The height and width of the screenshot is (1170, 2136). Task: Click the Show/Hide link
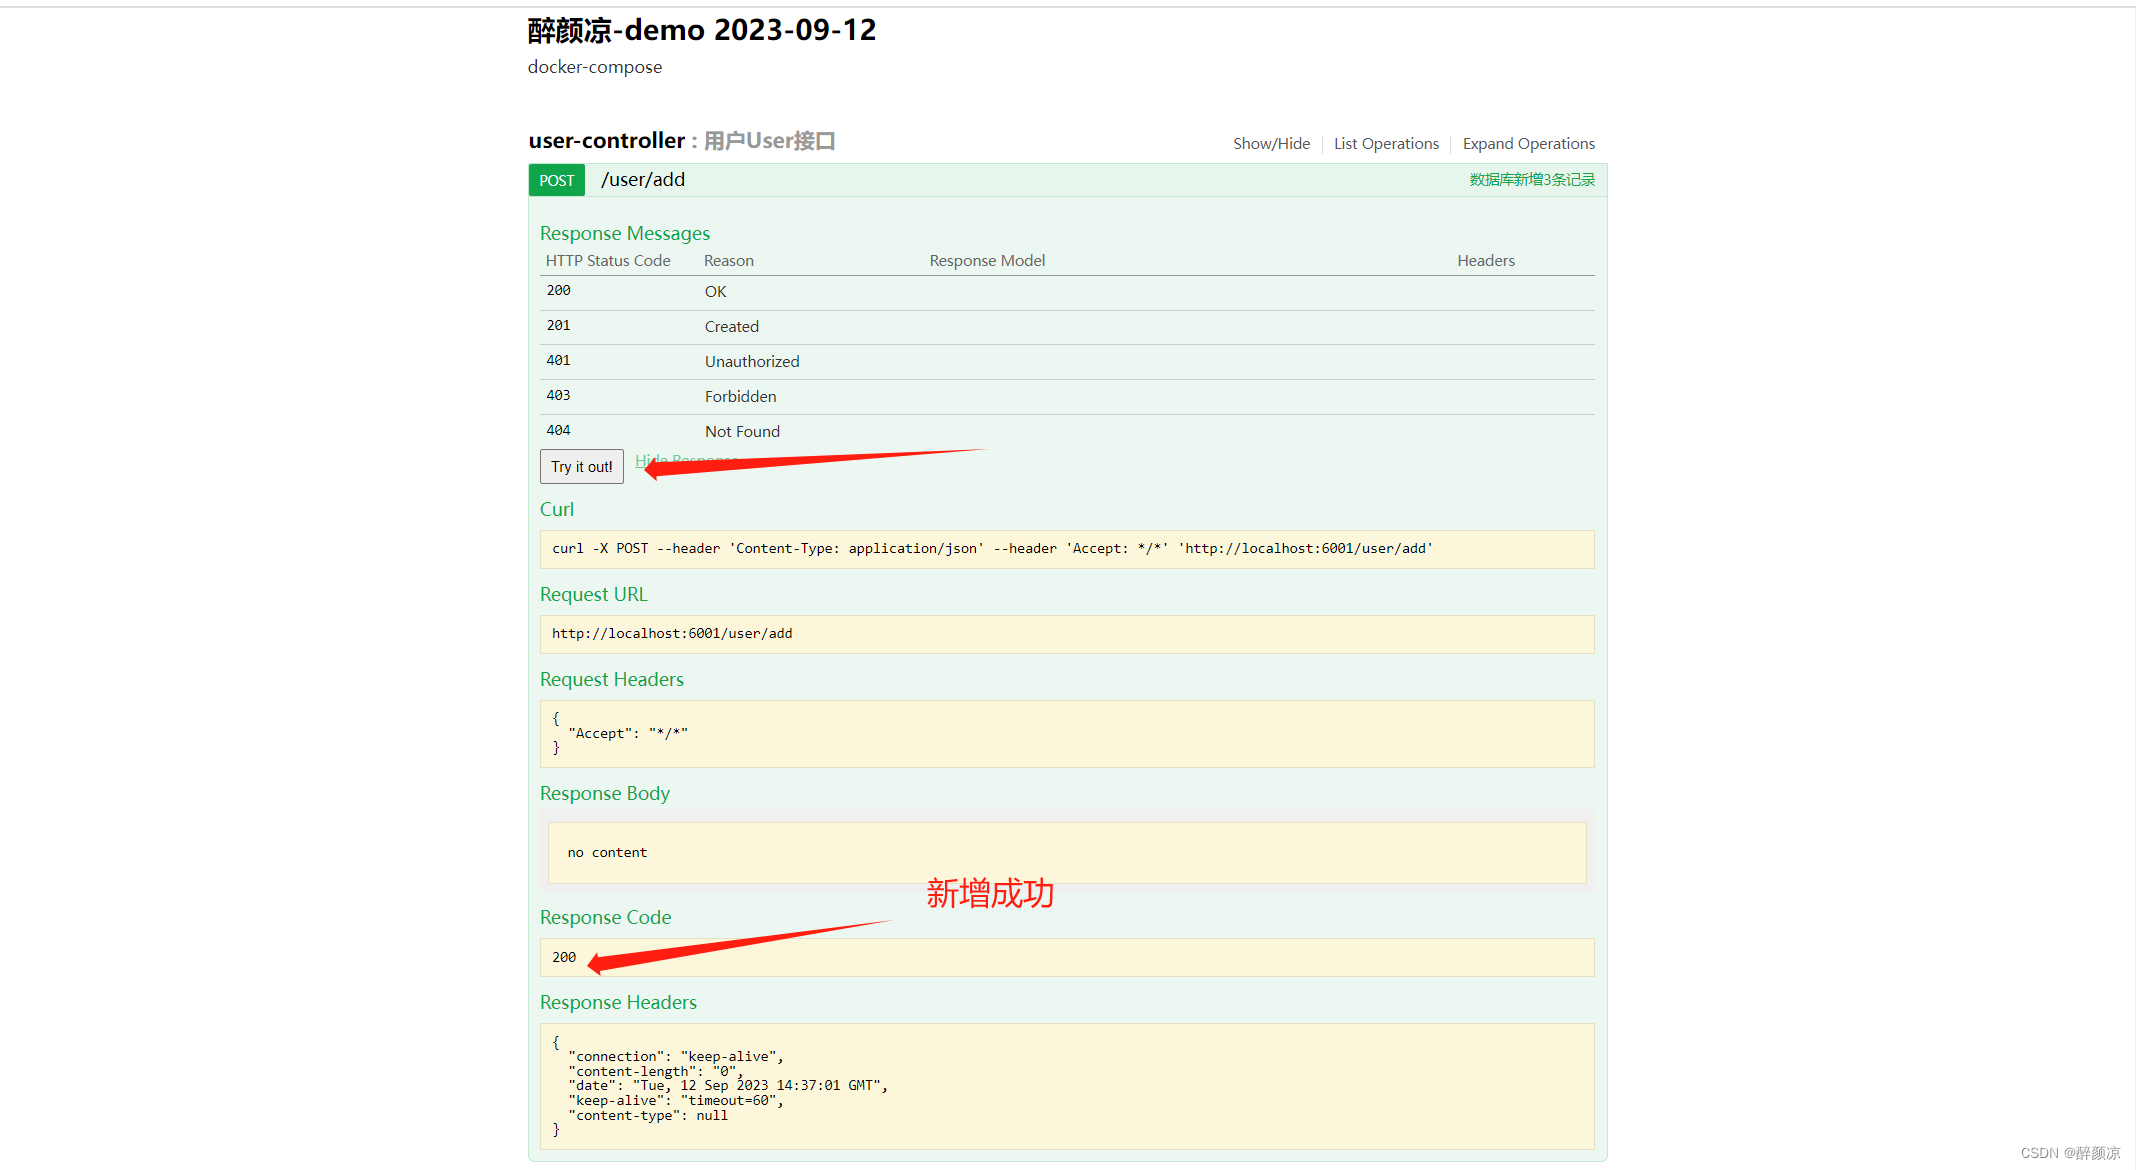(x=1271, y=144)
